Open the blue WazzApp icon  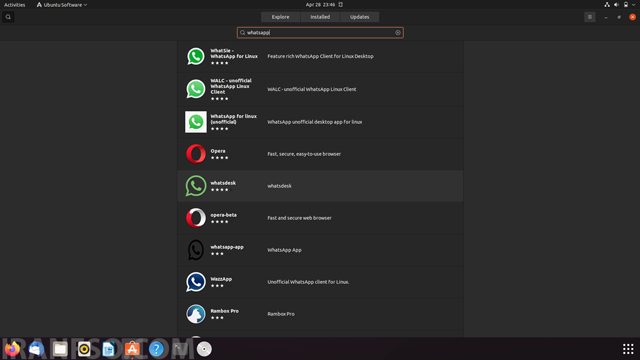[x=196, y=282]
